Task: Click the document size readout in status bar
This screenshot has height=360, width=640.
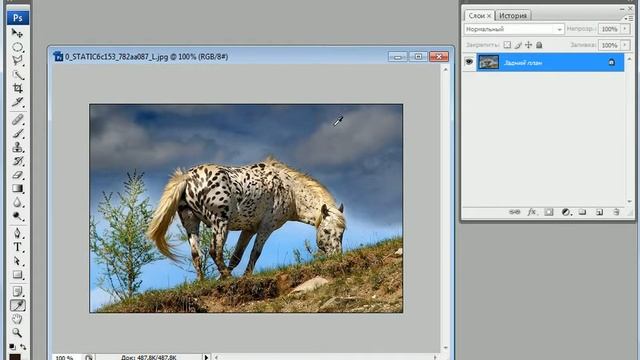Action: point(149,358)
